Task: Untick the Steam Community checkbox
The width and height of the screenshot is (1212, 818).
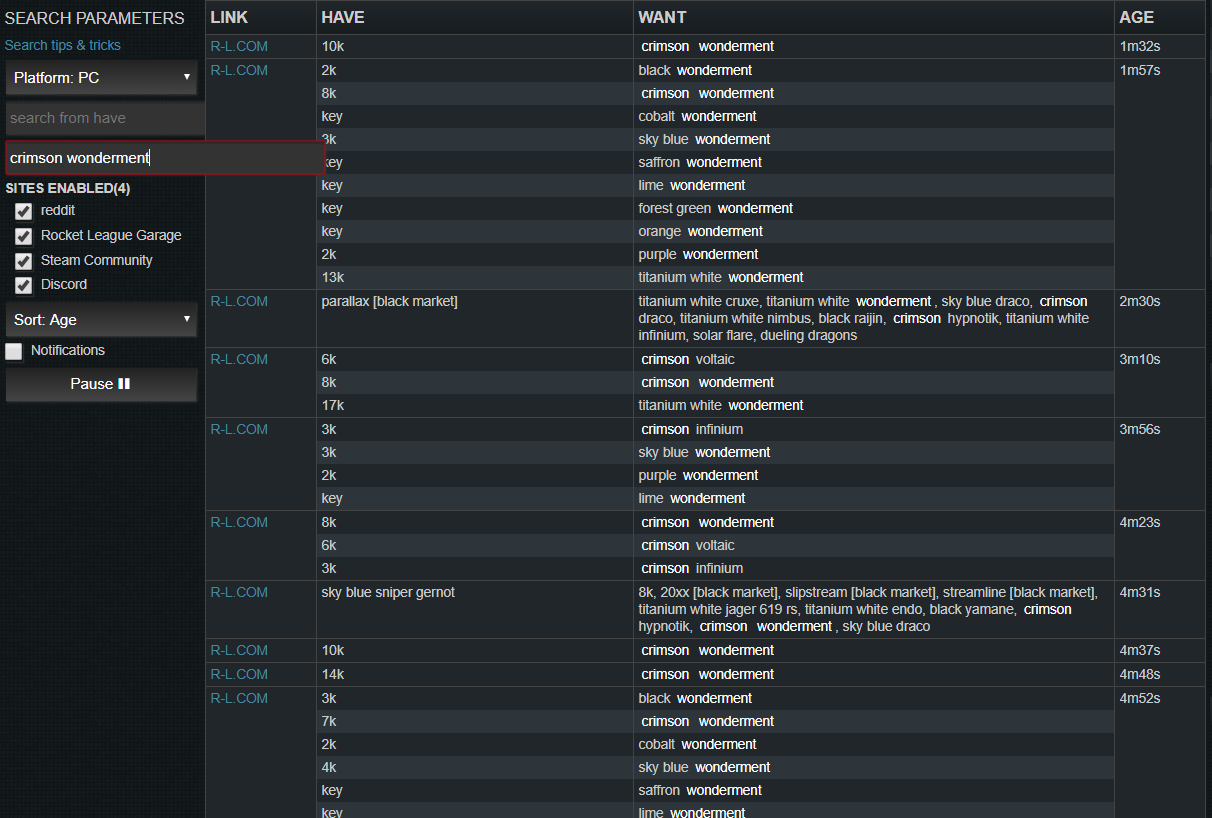Action: click(x=23, y=261)
